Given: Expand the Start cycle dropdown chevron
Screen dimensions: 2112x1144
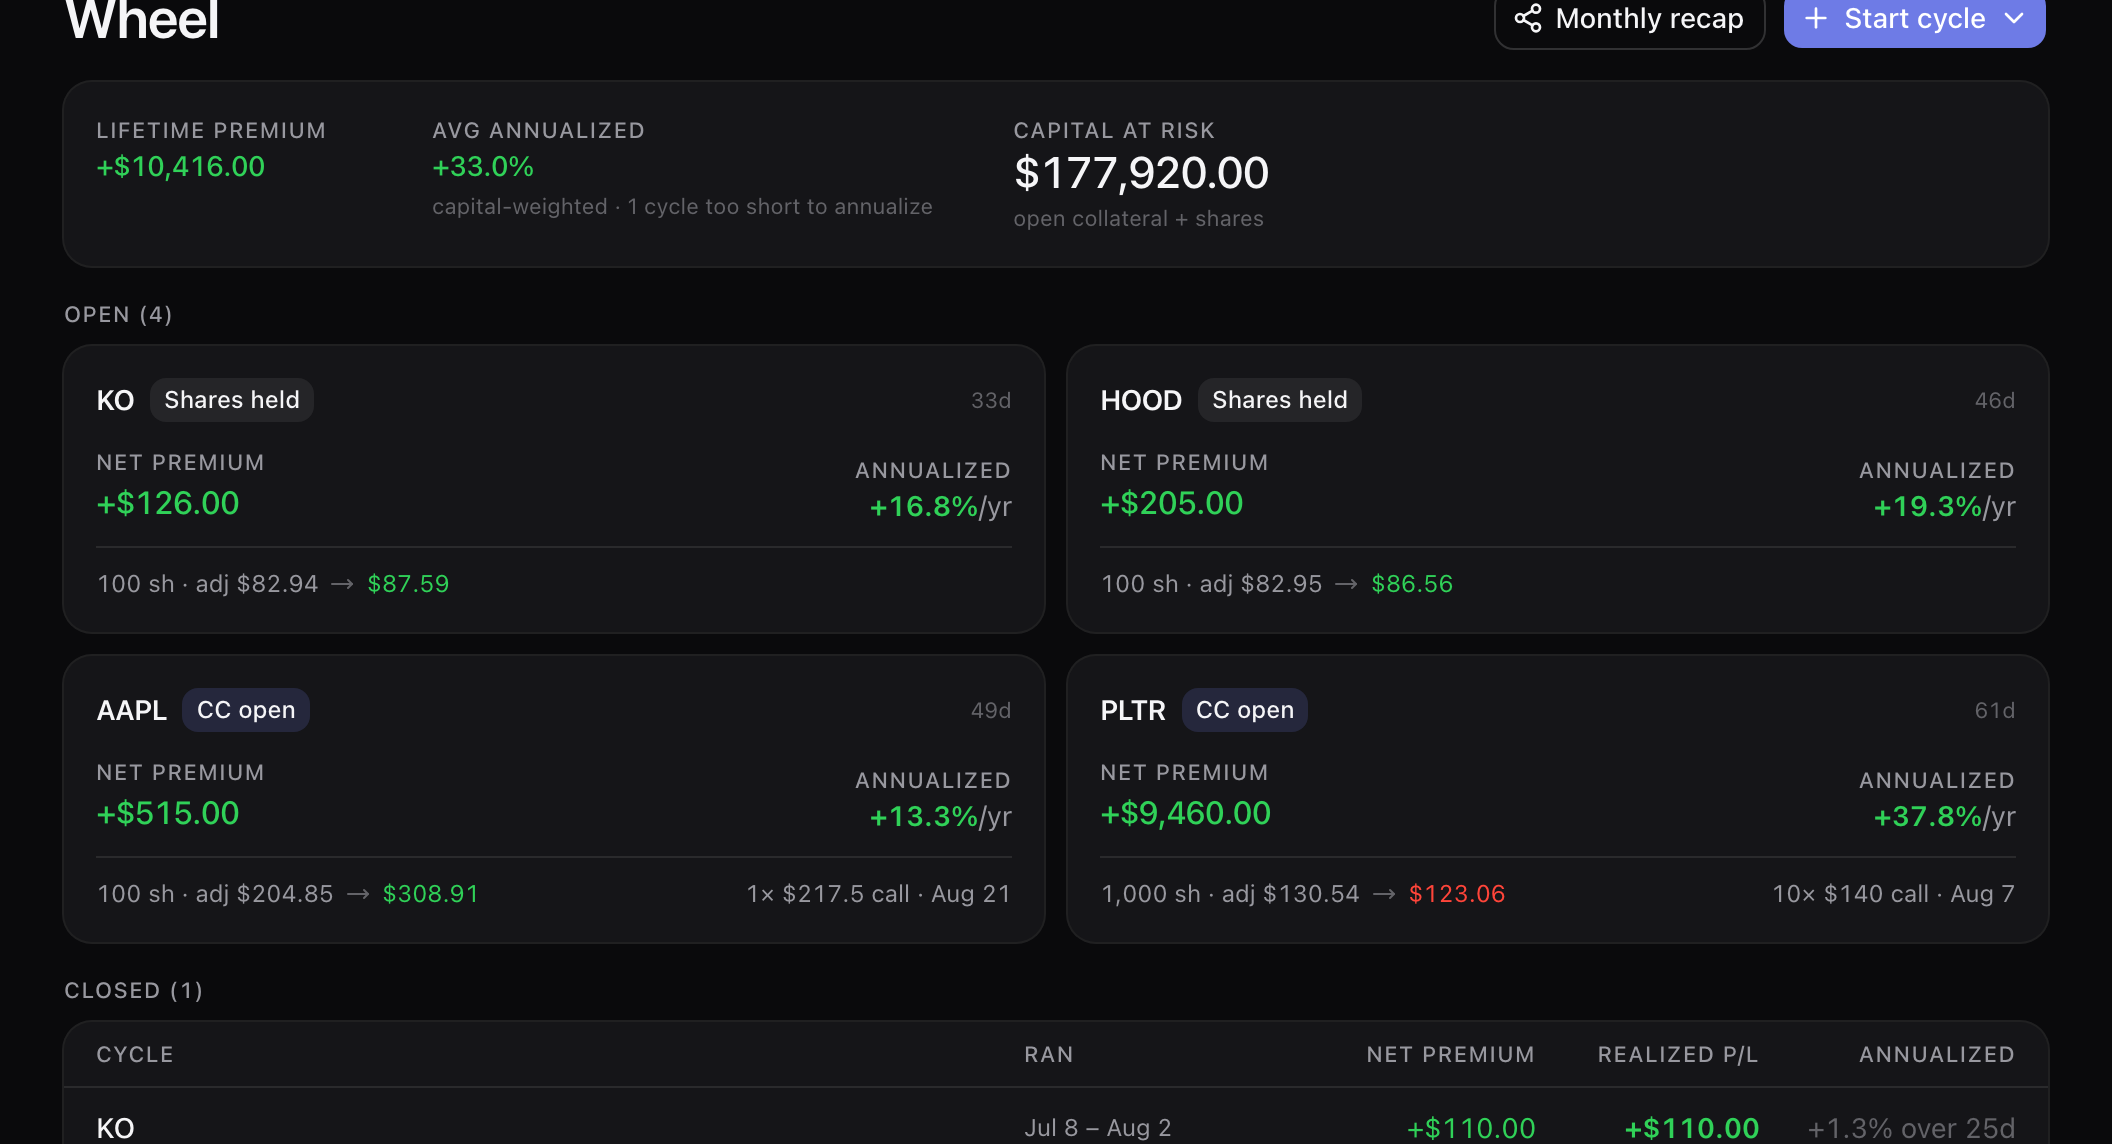Looking at the screenshot, I should click(2014, 18).
